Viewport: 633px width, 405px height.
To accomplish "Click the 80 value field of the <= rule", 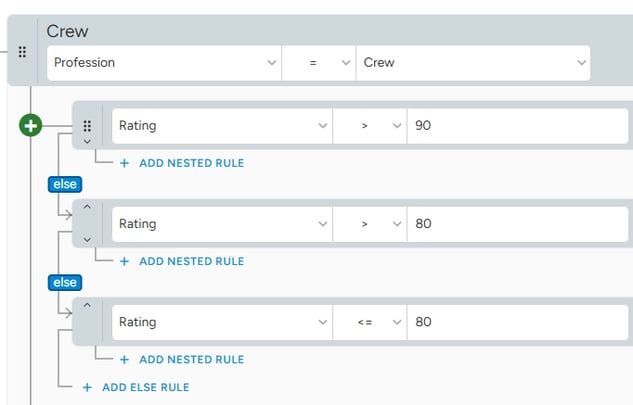I will coord(520,322).
